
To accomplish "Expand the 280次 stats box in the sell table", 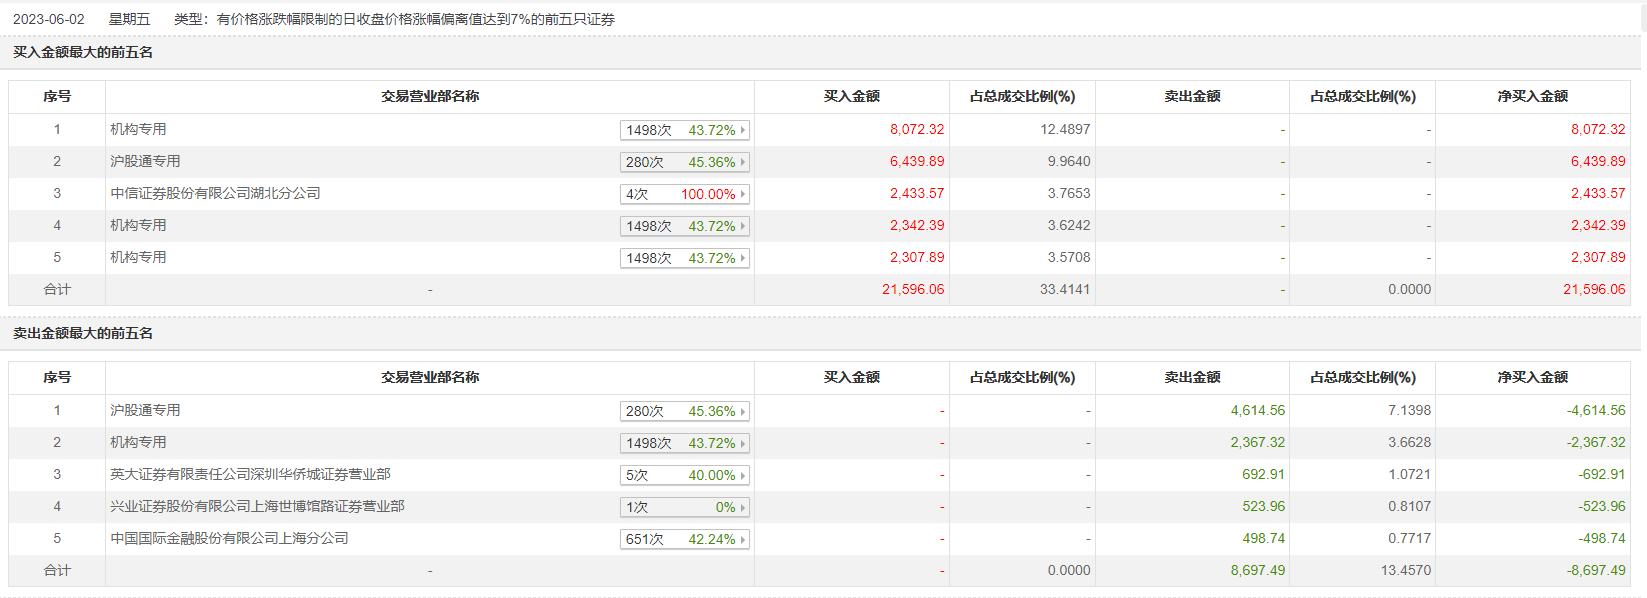I will (x=684, y=411).
